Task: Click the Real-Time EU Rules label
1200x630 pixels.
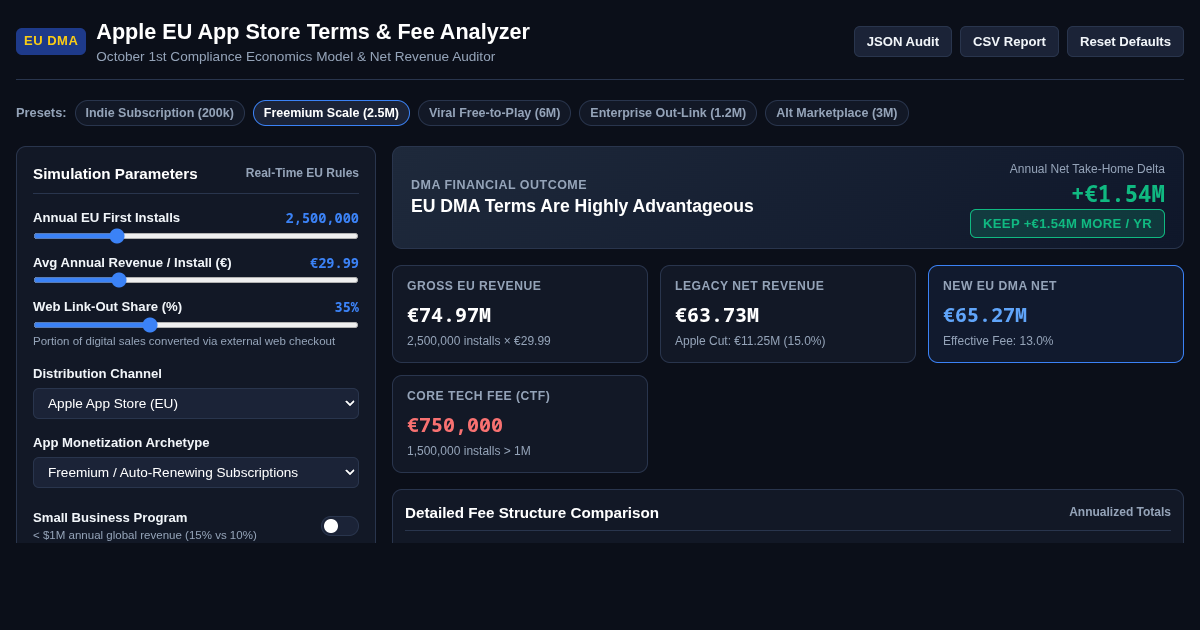Action: (x=302, y=173)
